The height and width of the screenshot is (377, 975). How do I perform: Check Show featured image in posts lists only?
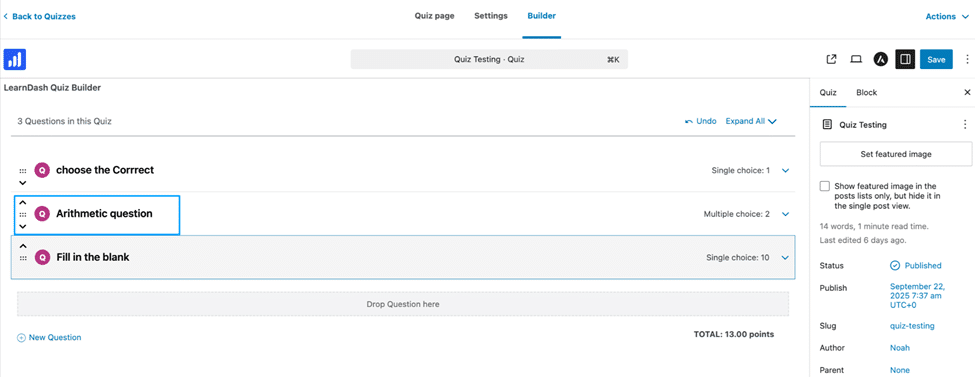(825, 186)
